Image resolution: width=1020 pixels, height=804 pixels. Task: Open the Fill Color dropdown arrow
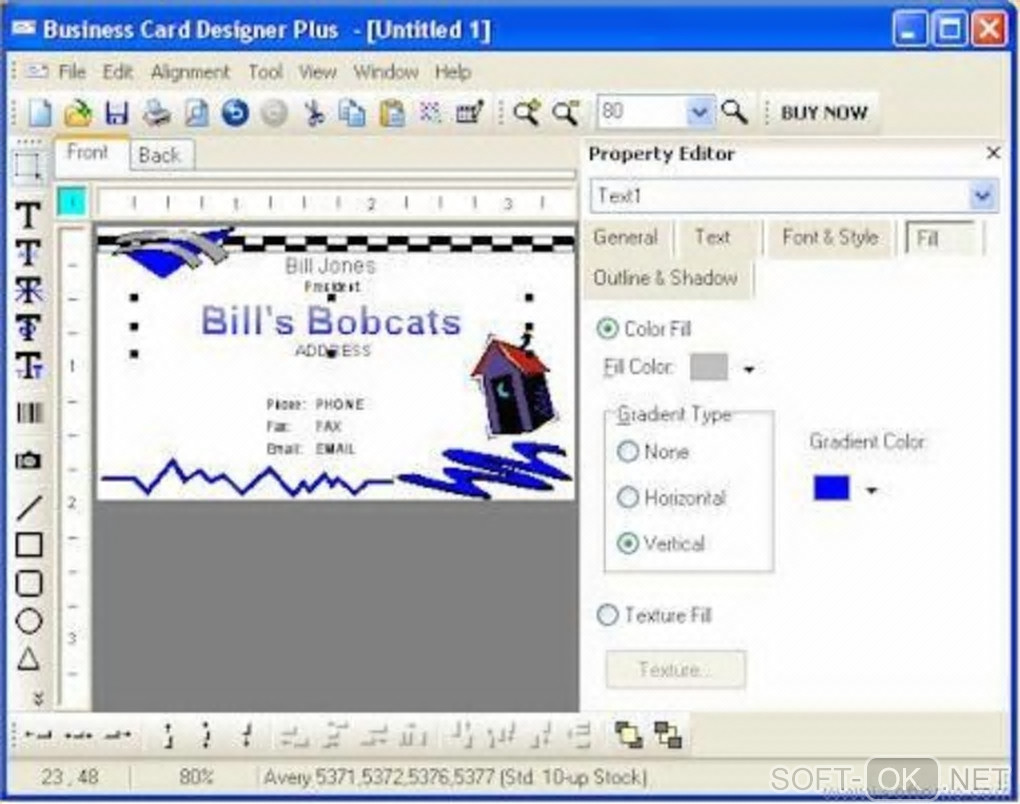[749, 369]
